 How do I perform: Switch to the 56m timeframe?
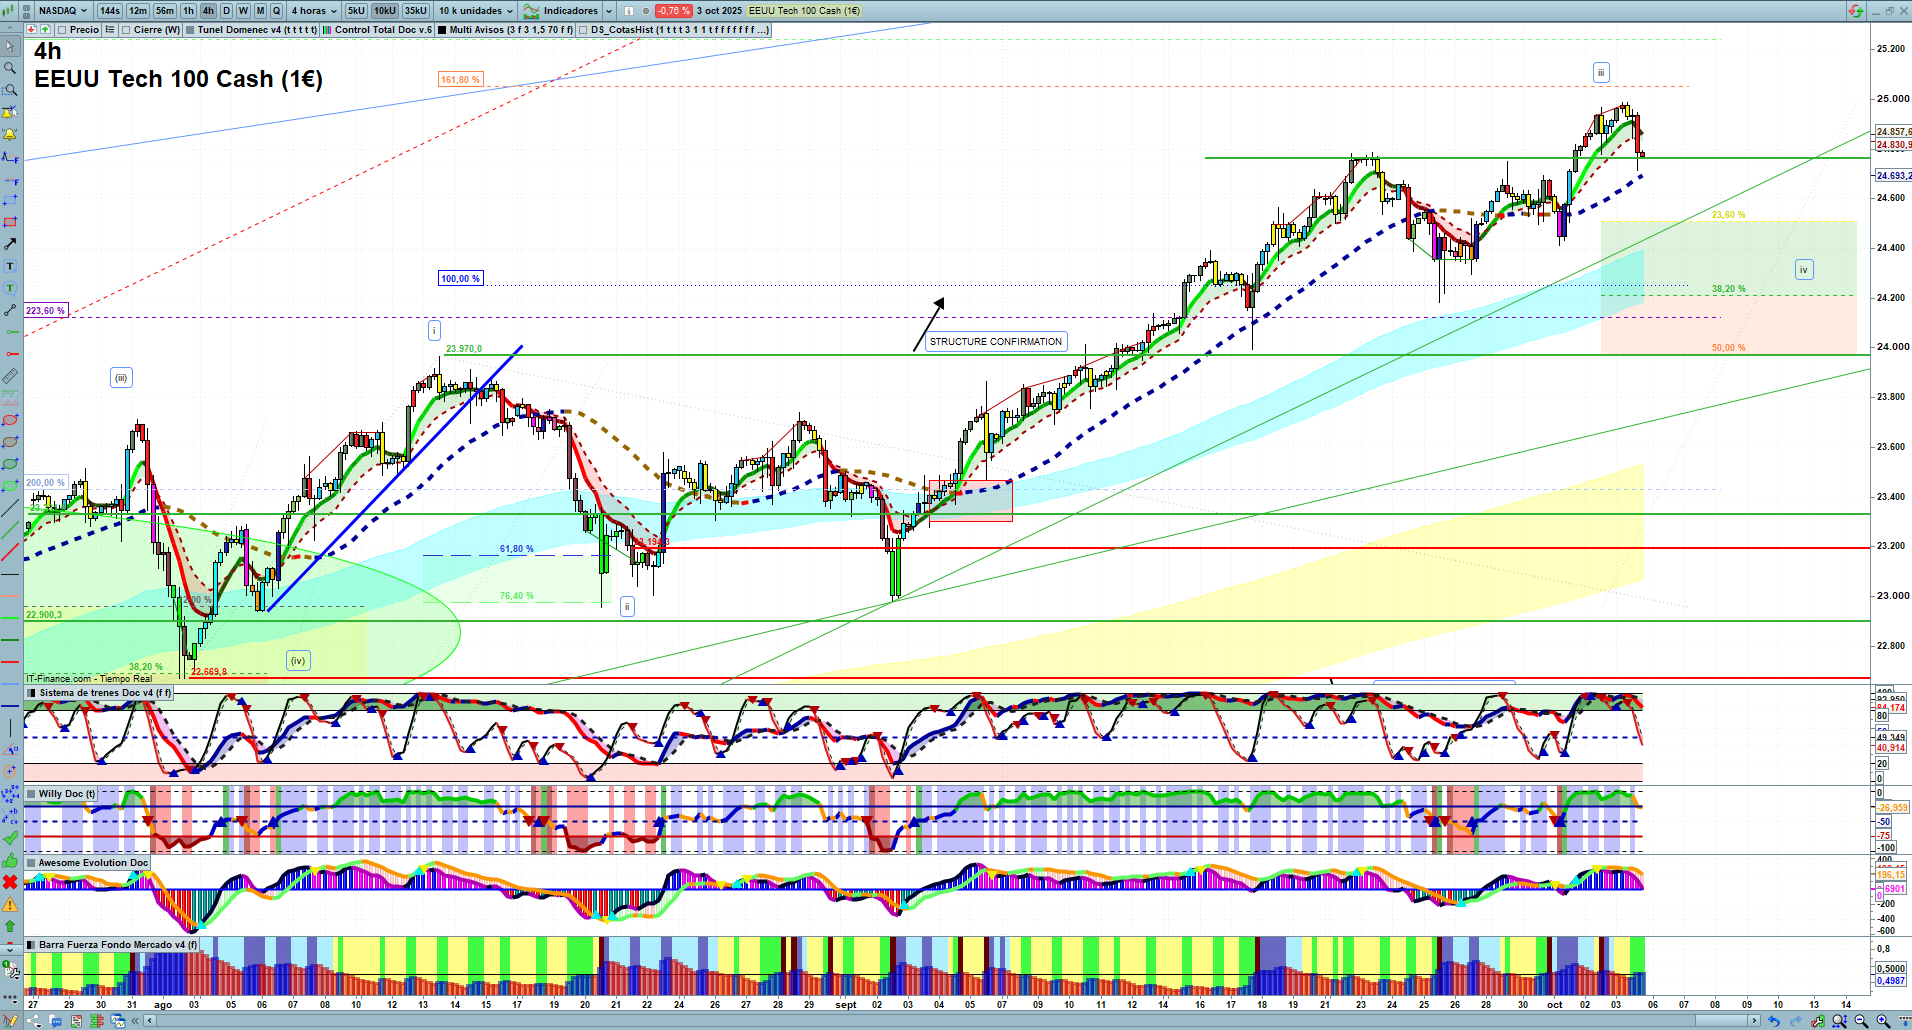click(x=165, y=11)
